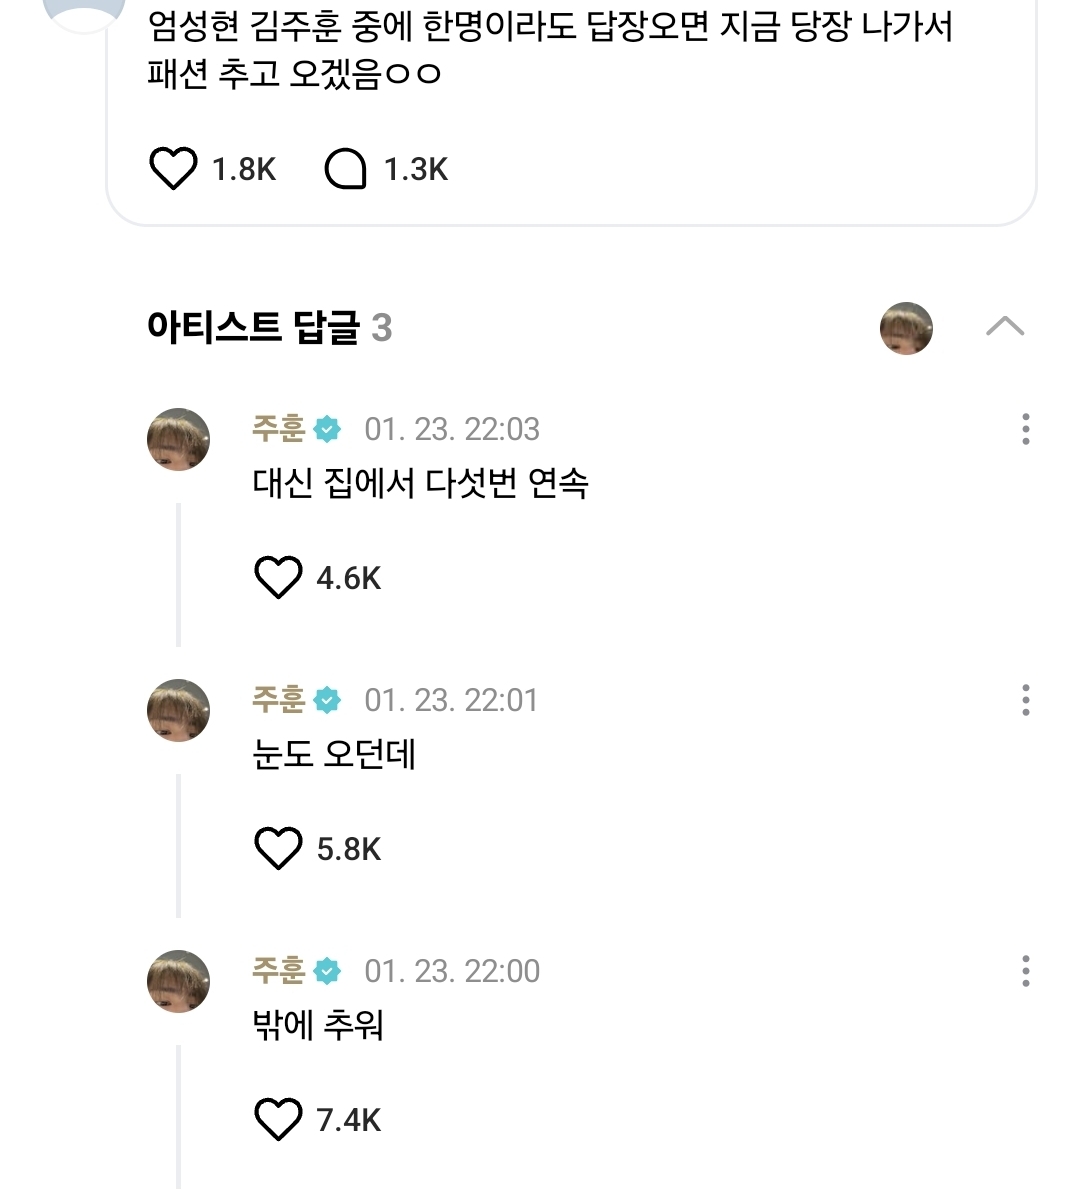Open more options for 22:01 reply
This screenshot has height=1201, width=1080.
point(1025,700)
